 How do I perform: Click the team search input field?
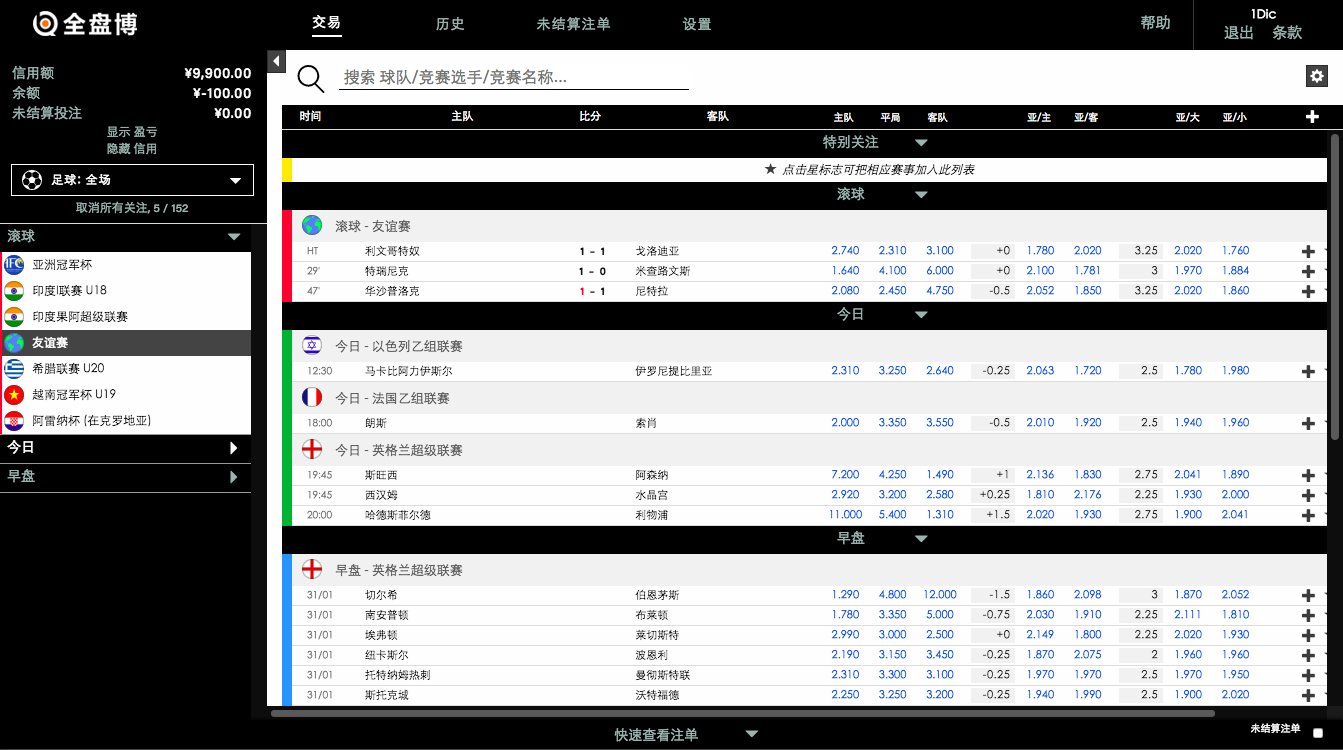(x=514, y=77)
